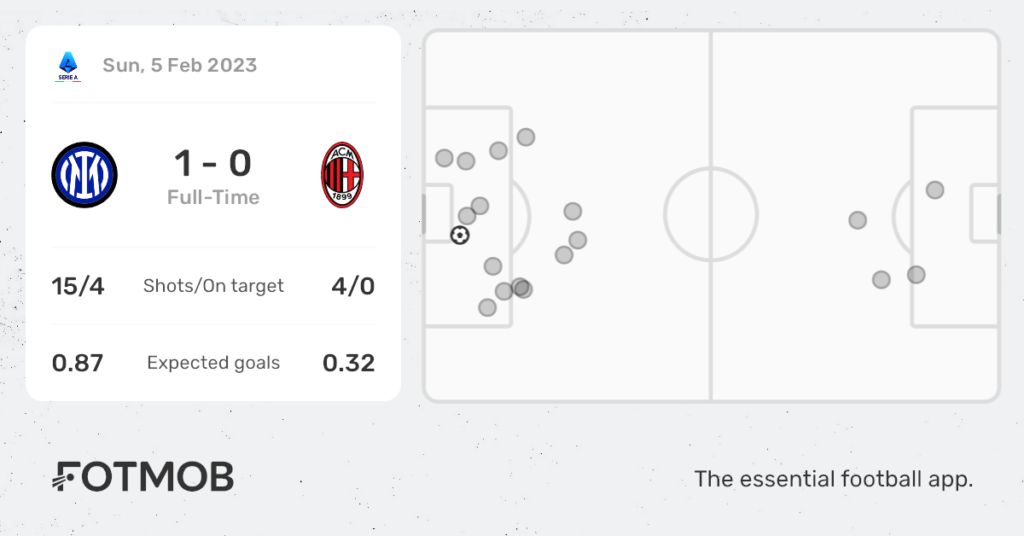Select the Expected goals stat label
Screen dimensions: 1024x536
pyautogui.click(x=214, y=363)
